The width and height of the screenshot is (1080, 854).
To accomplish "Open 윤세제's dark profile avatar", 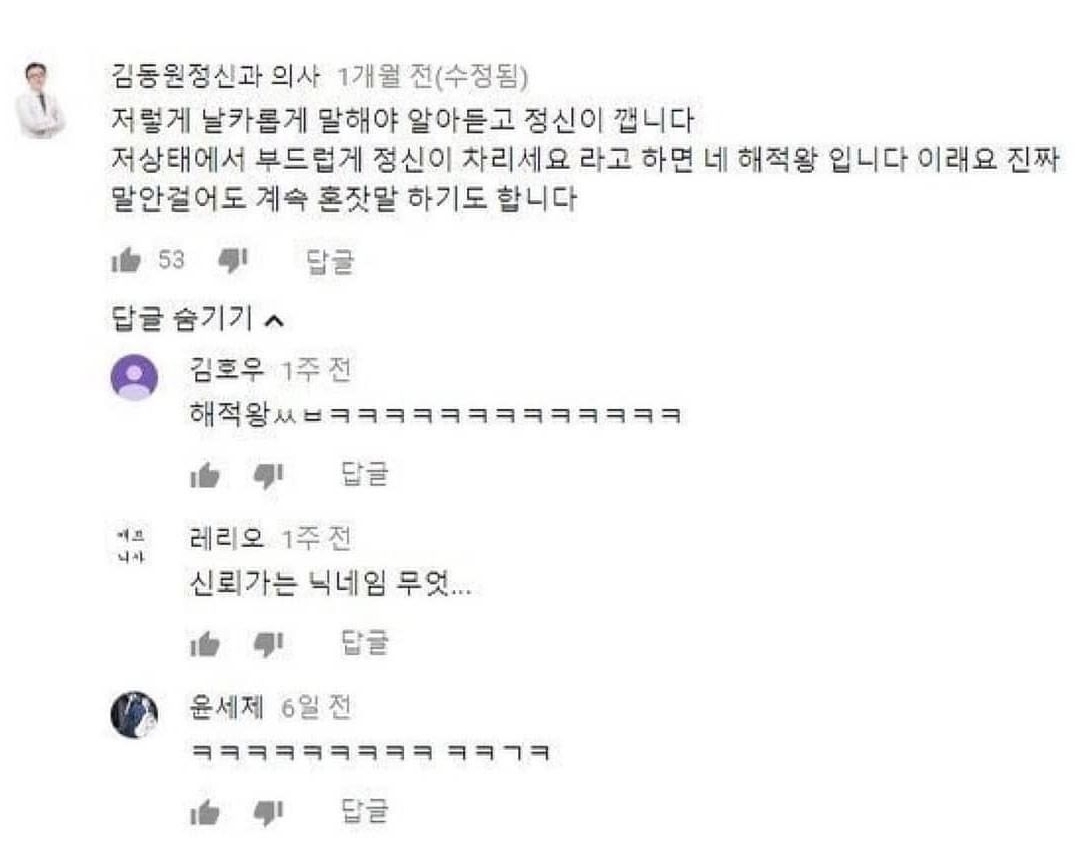I will click(134, 715).
